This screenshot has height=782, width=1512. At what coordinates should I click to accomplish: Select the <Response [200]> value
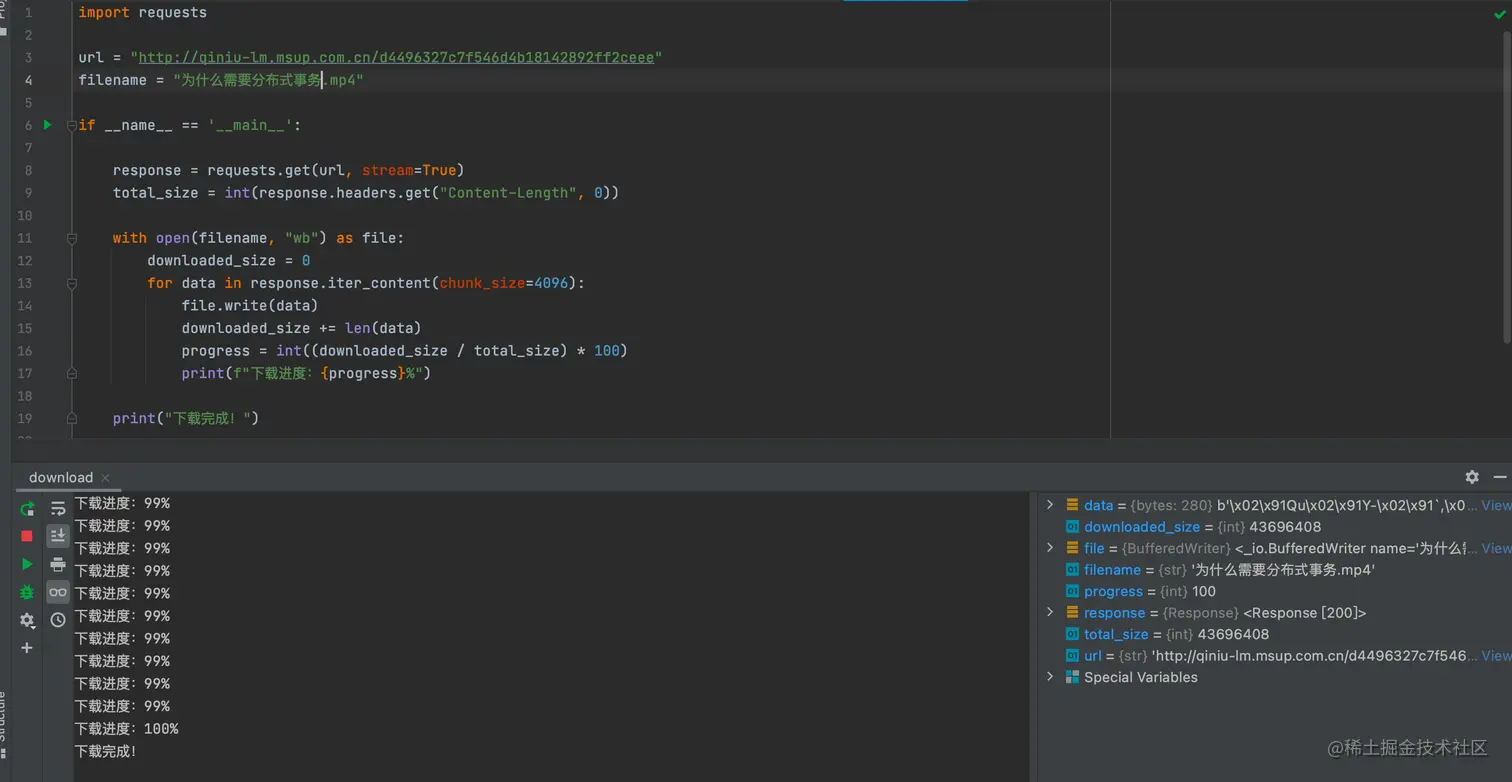click(x=1305, y=613)
